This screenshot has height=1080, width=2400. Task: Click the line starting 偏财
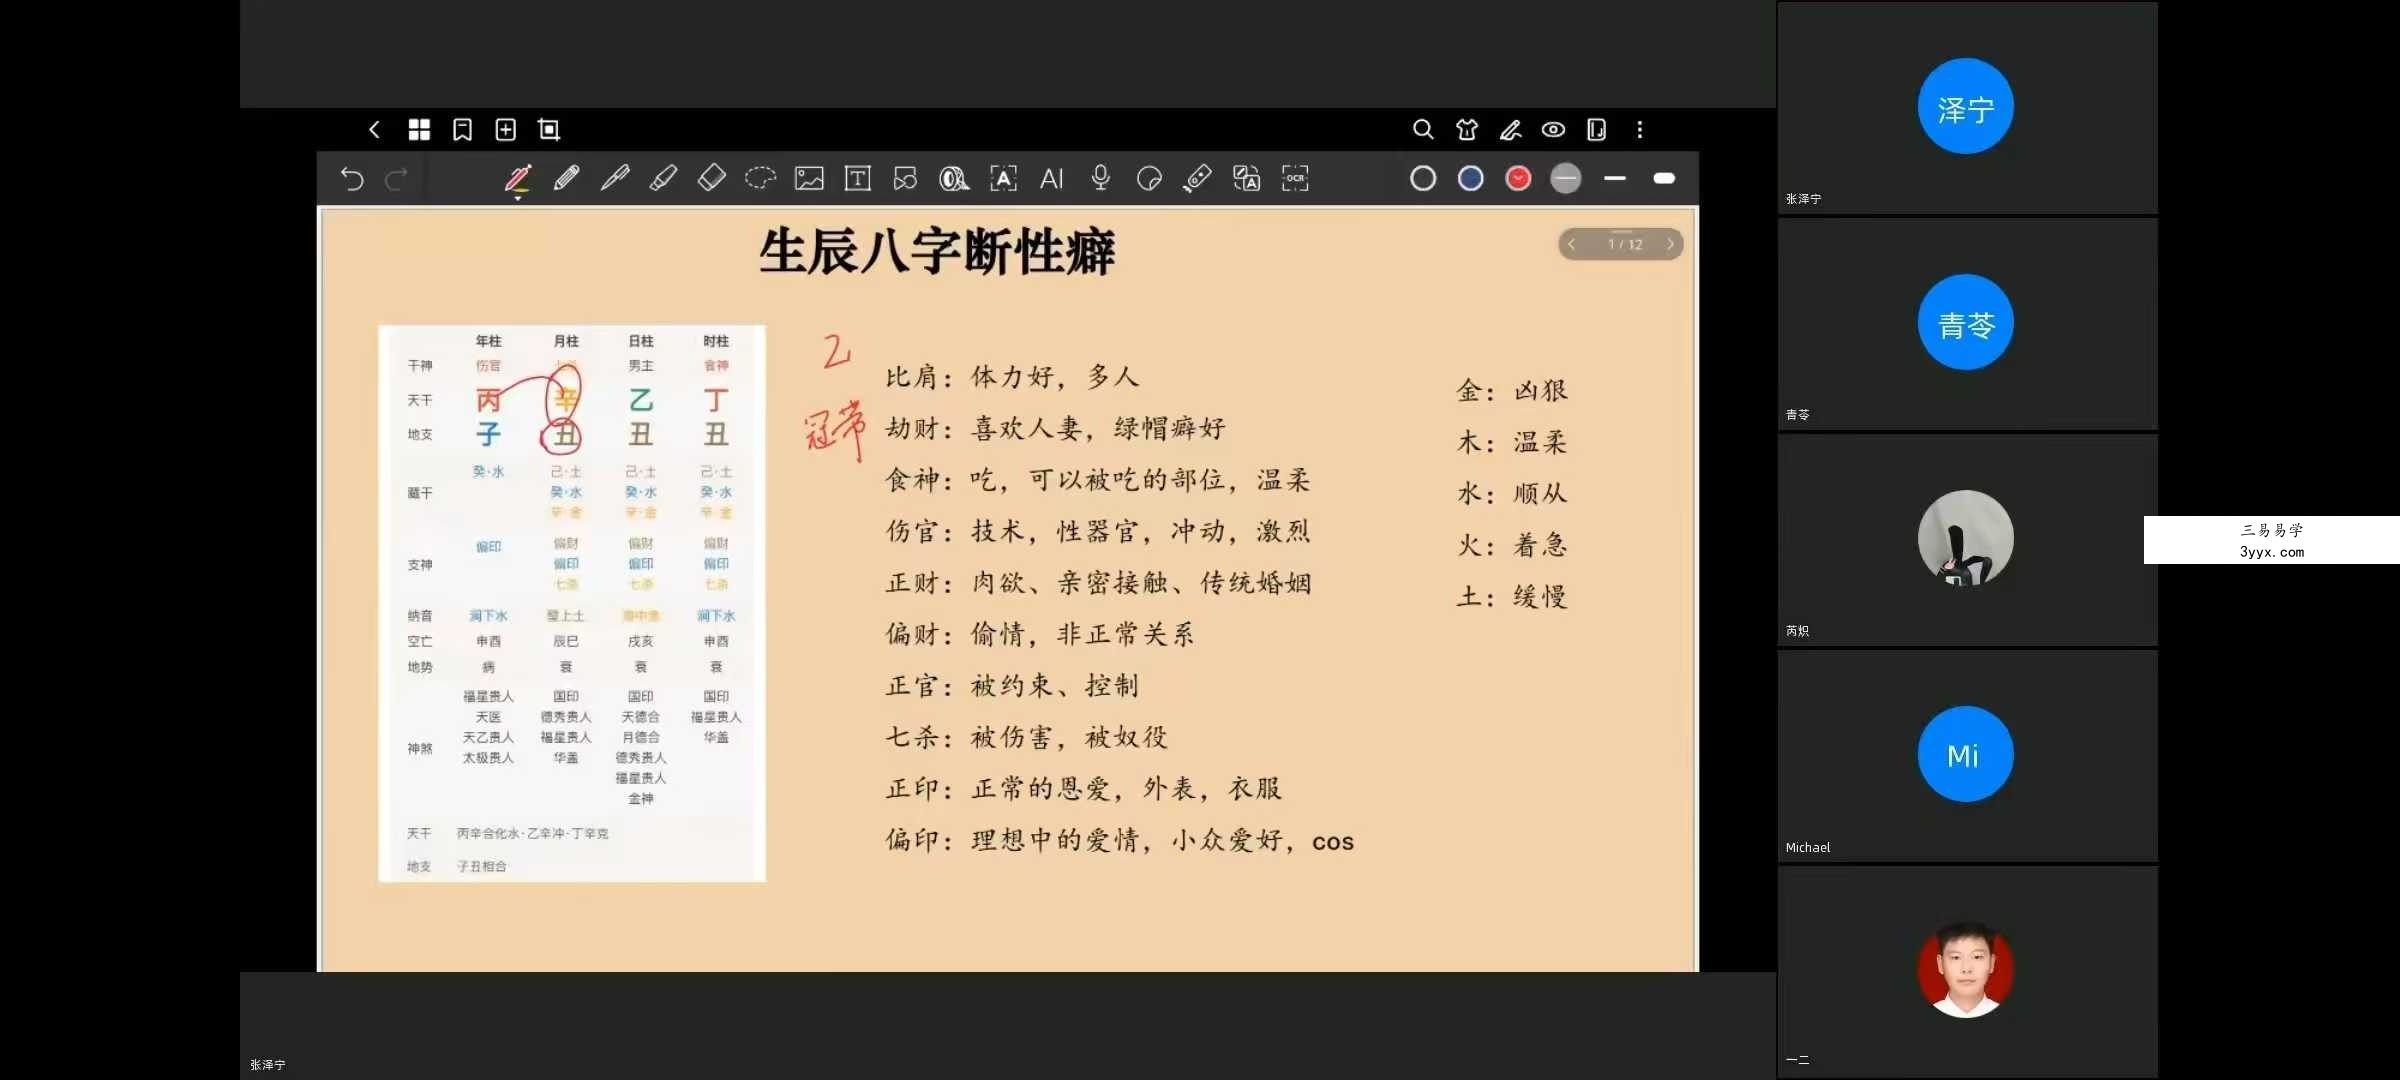[1040, 634]
